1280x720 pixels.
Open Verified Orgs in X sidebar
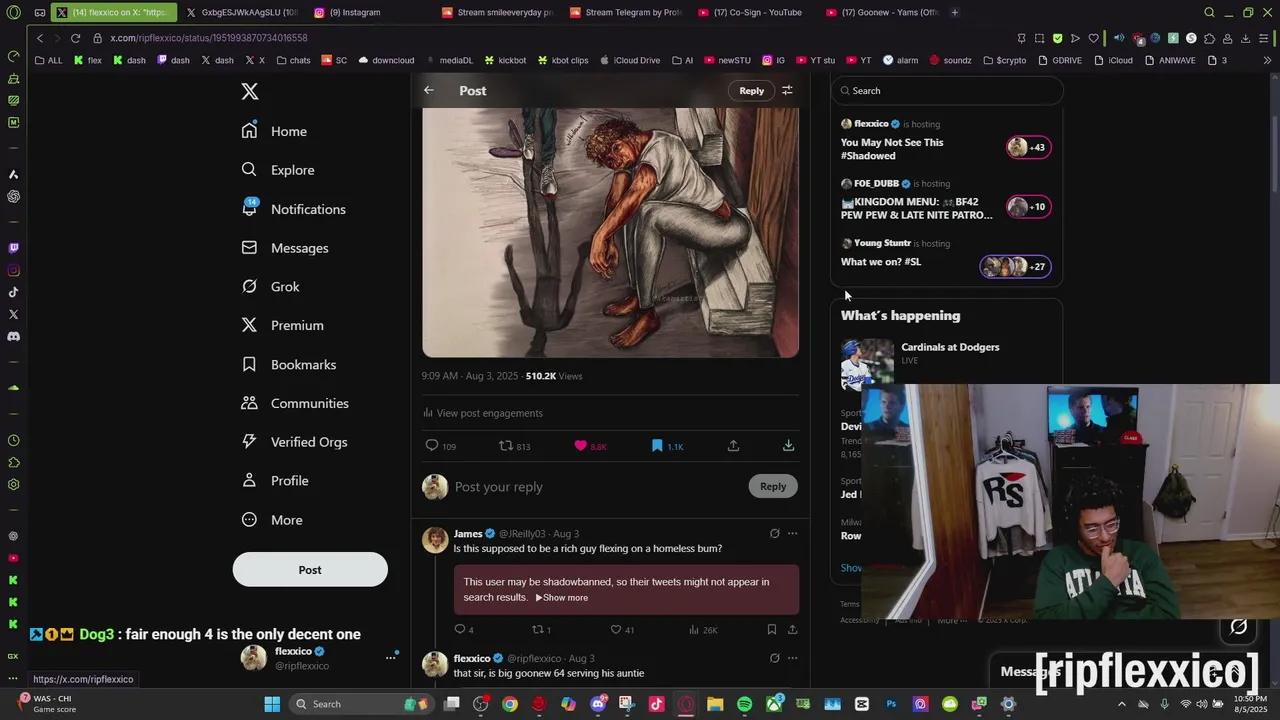(x=295, y=442)
